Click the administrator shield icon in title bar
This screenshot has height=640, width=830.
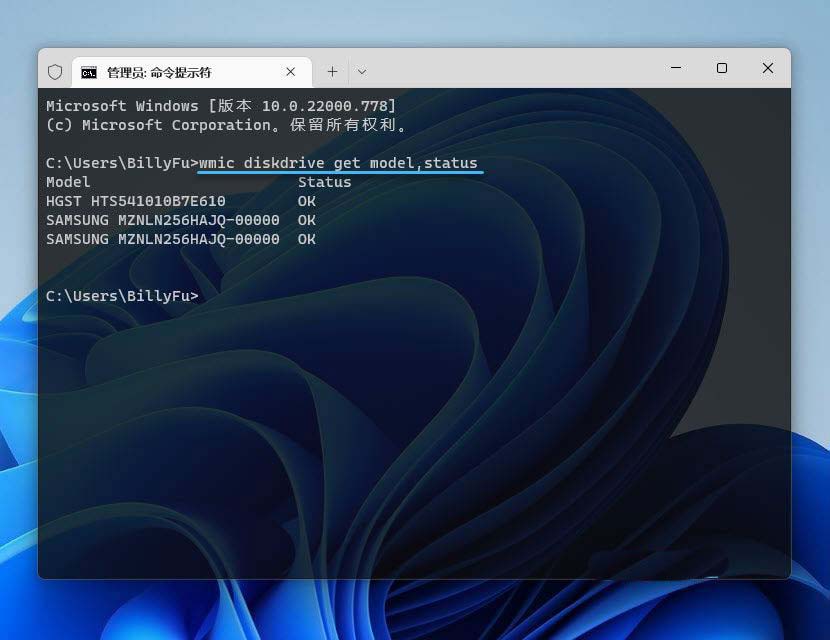55,72
